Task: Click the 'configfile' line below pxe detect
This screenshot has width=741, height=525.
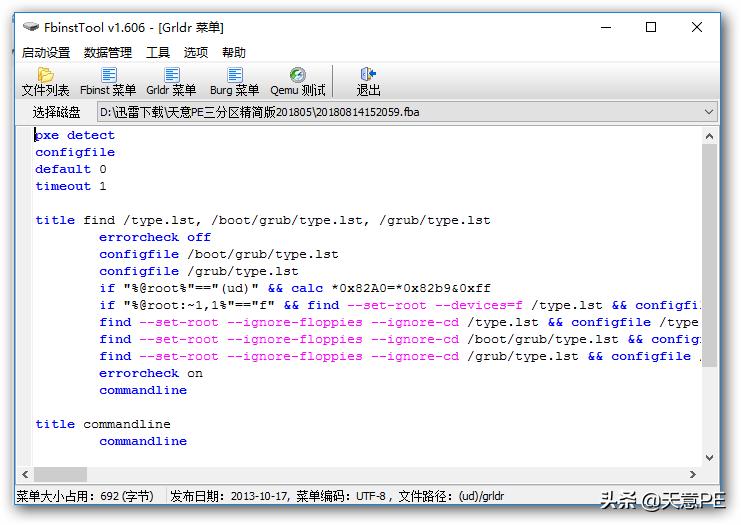Action: click(x=75, y=152)
